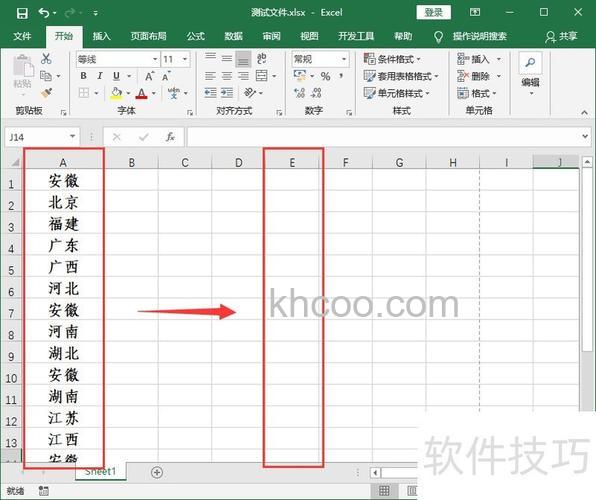This screenshot has width=596, height=500.
Task: Align text to middle of cell
Action: [x=227, y=58]
